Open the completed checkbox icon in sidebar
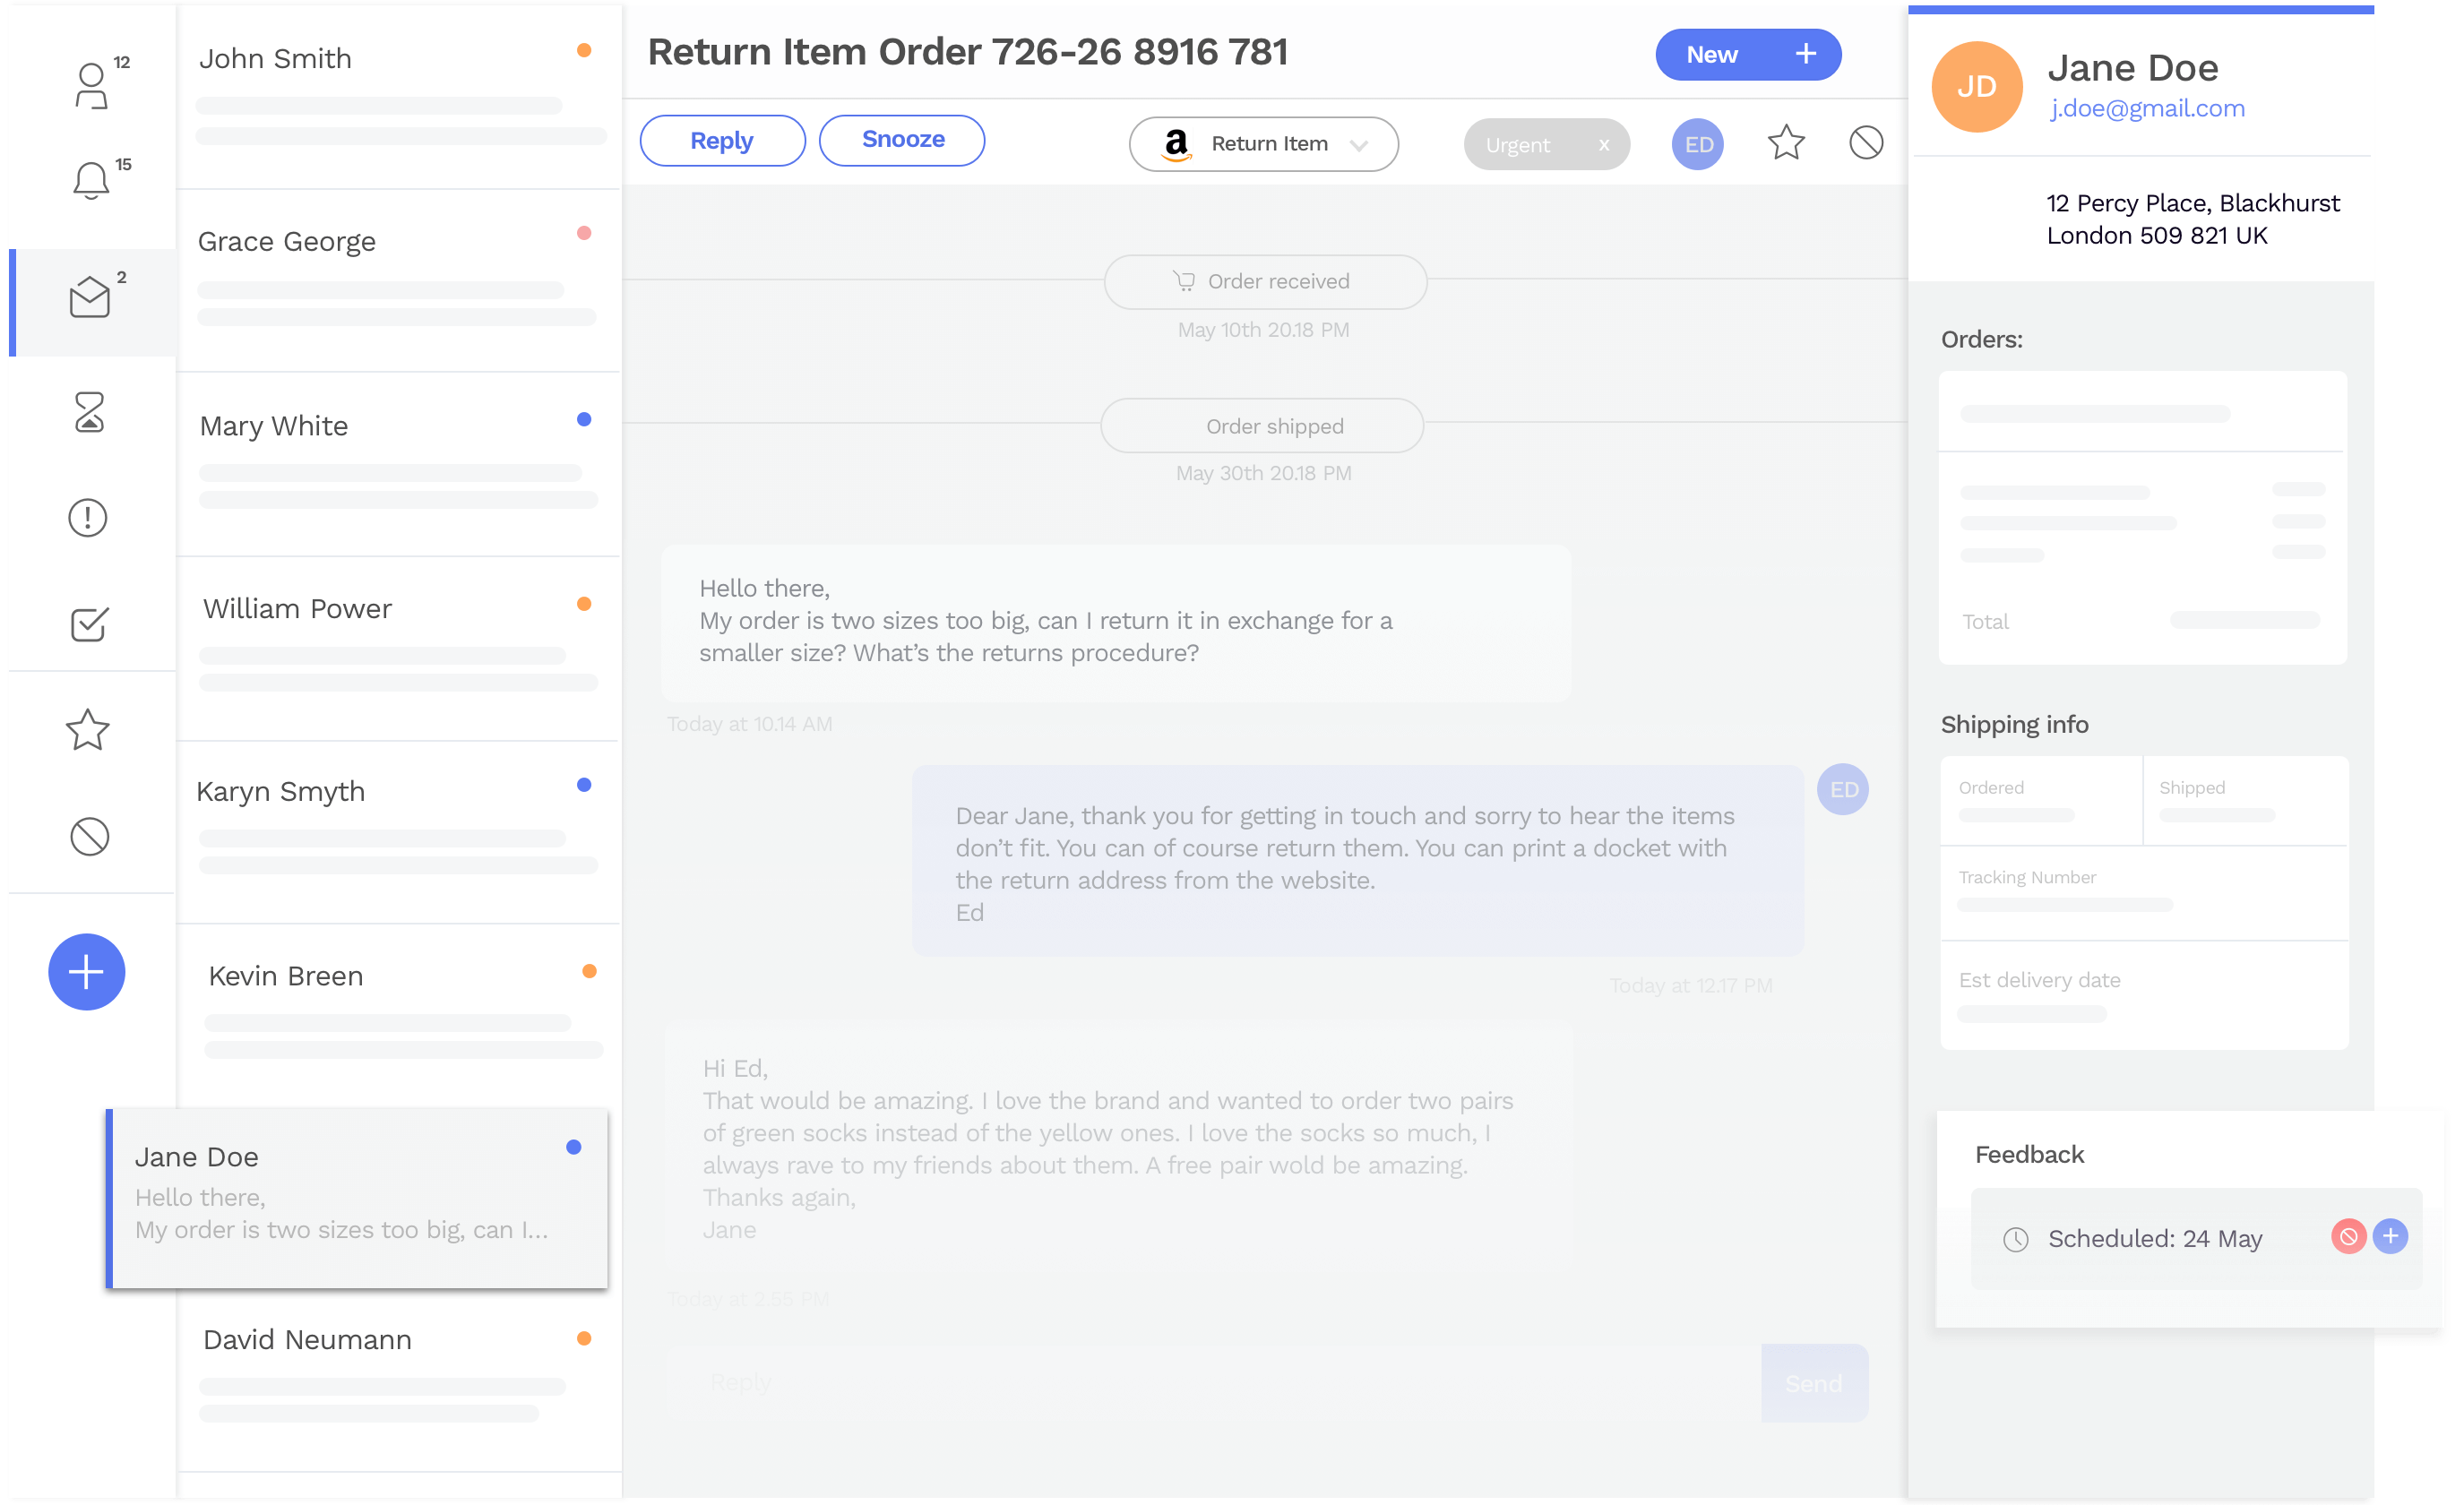This screenshot has width=2464, height=1505. (89, 624)
